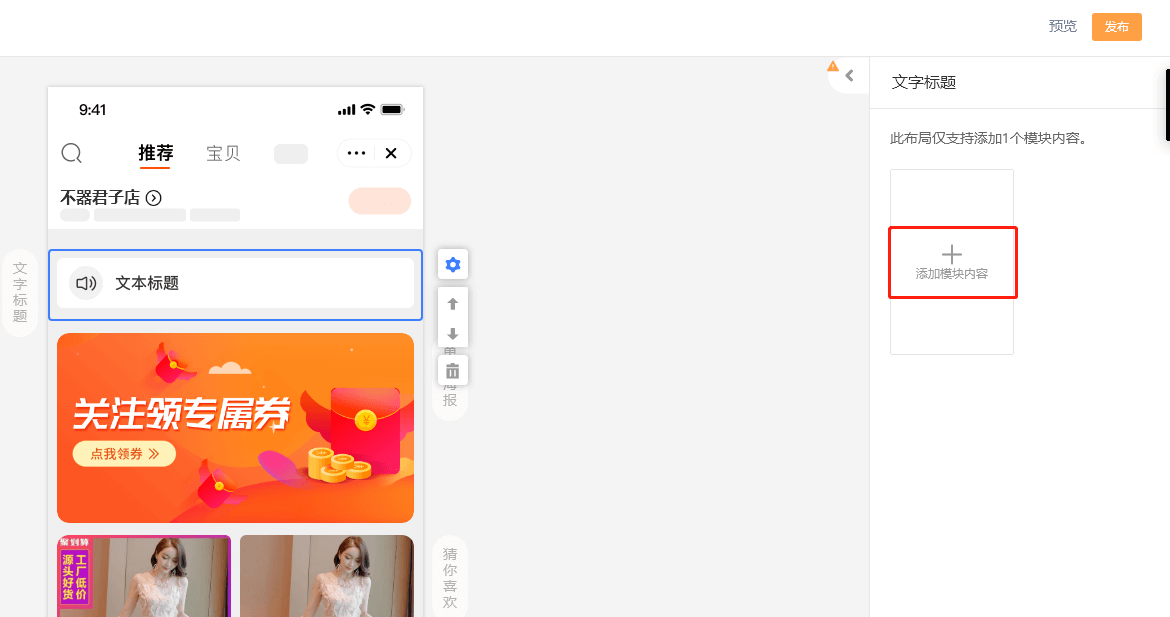Open module settings via the blue gear icon
The width and height of the screenshot is (1170, 617).
coord(452,264)
